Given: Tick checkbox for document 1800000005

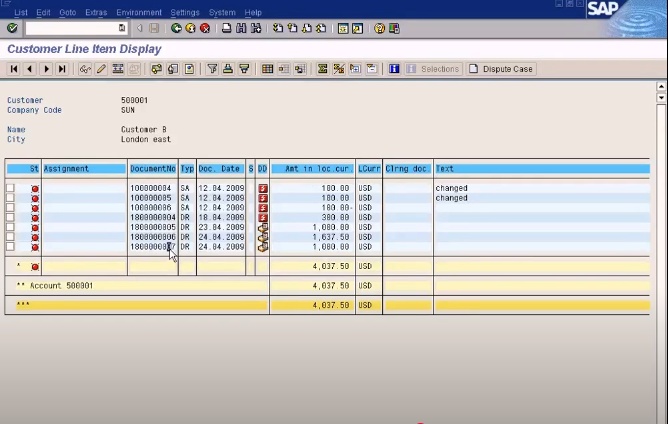Looking at the screenshot, I should 10,227.
